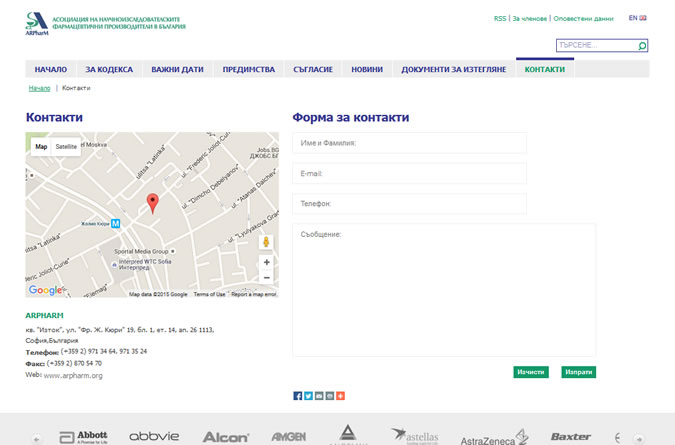Open the ЗА КОДЕКСА menu item
Viewport: 675px width, 445px height.
(109, 69)
